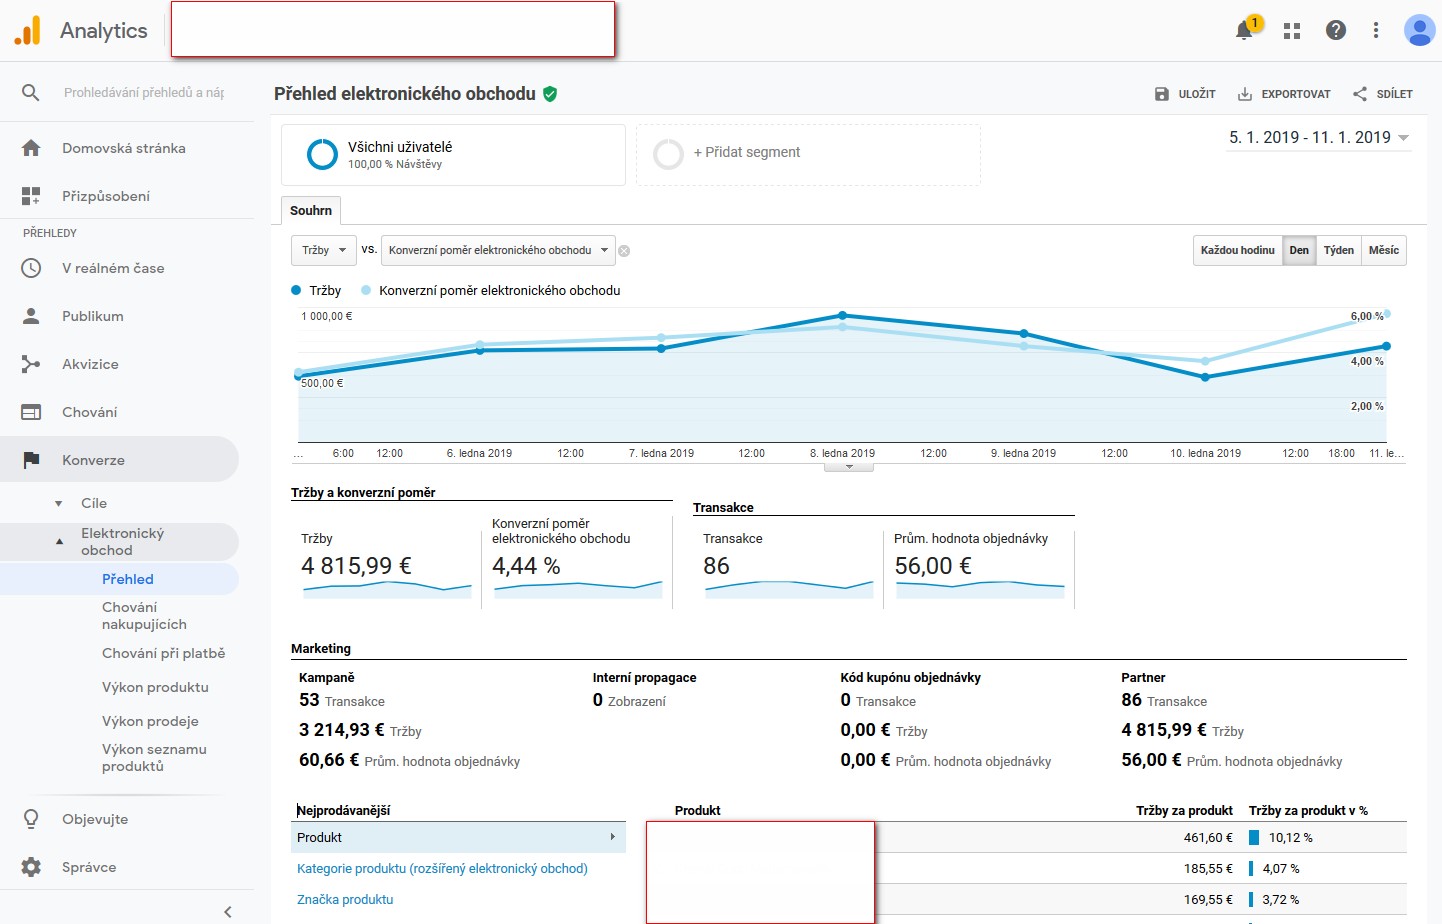Click the report search input field

143,92
